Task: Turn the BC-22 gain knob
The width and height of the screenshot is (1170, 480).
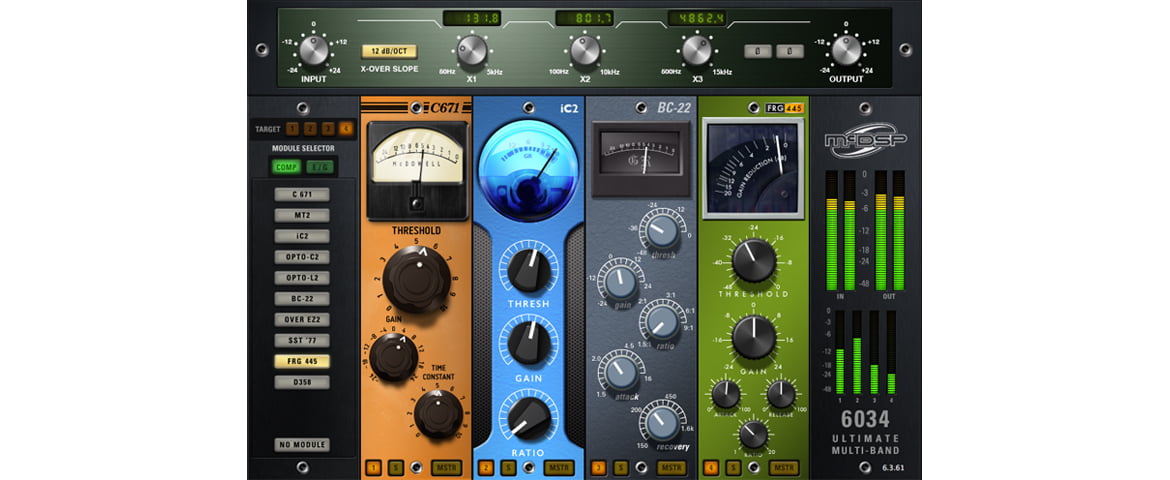Action: 620,283
